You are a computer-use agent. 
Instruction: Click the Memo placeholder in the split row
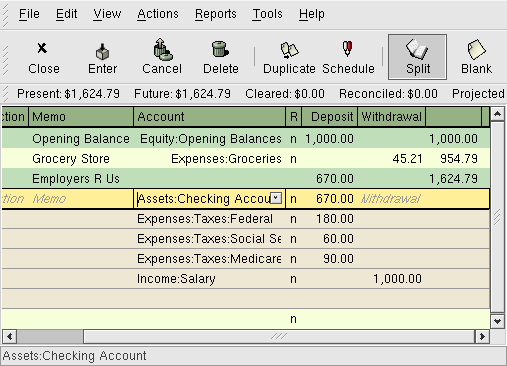(x=49, y=199)
